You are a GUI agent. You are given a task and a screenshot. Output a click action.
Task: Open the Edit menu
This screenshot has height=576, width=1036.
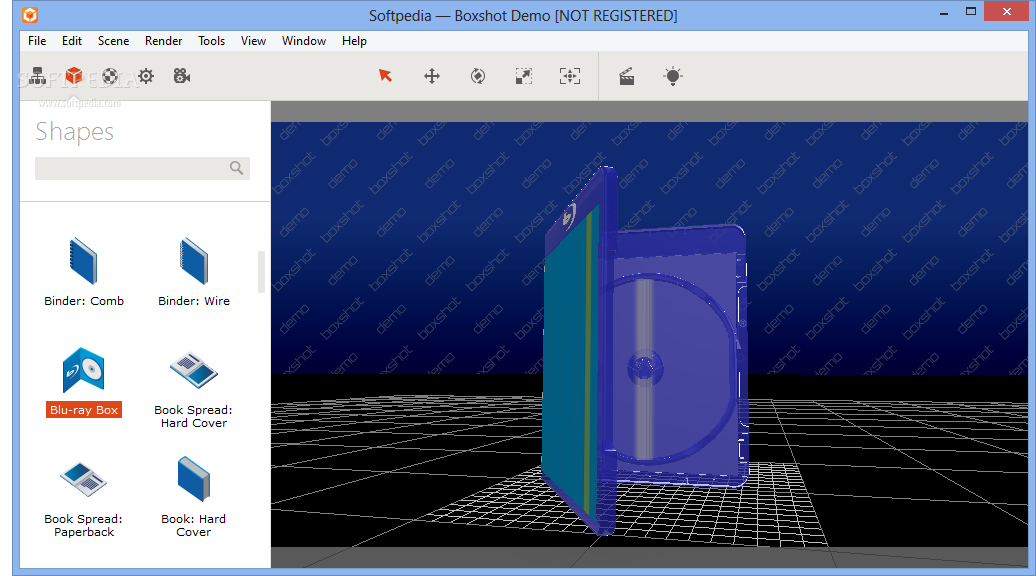(x=72, y=41)
